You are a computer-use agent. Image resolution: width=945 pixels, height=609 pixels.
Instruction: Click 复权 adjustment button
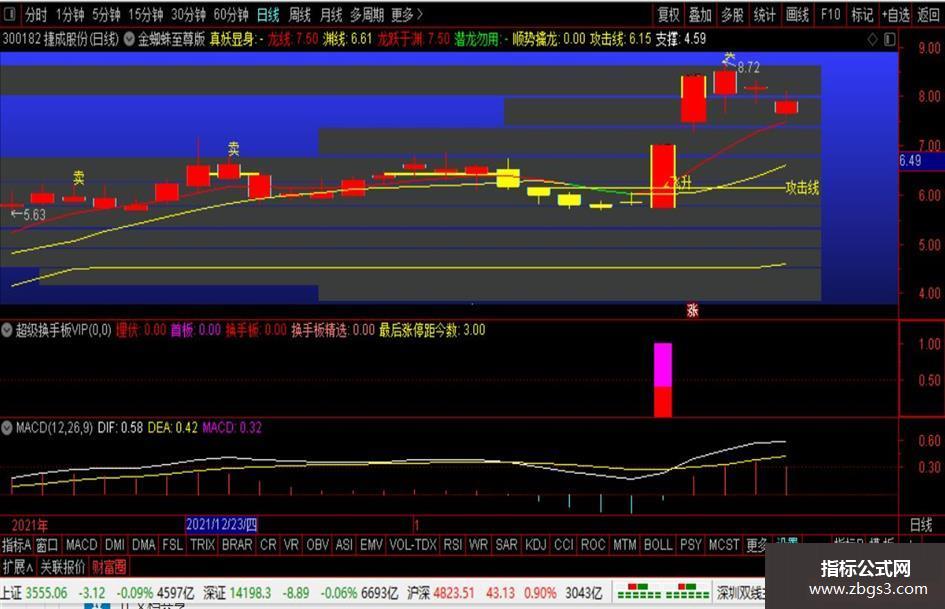(668, 14)
